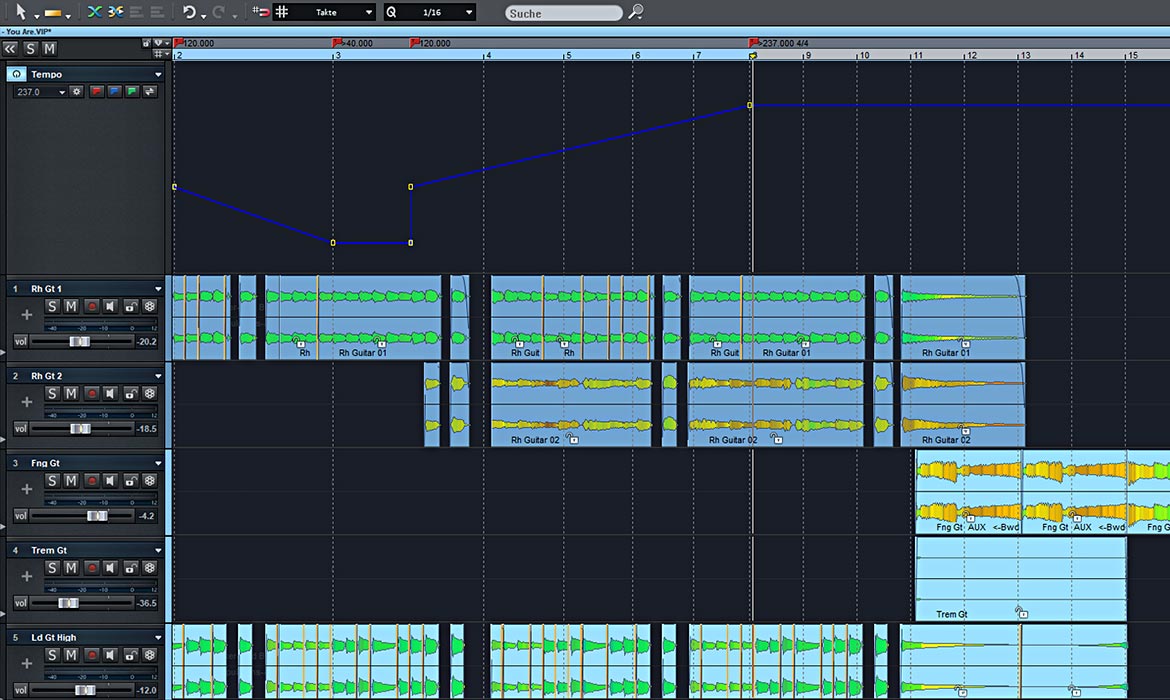Click the vol button on Rh Gt 2
Screen dimensions: 1170x700
[20, 429]
